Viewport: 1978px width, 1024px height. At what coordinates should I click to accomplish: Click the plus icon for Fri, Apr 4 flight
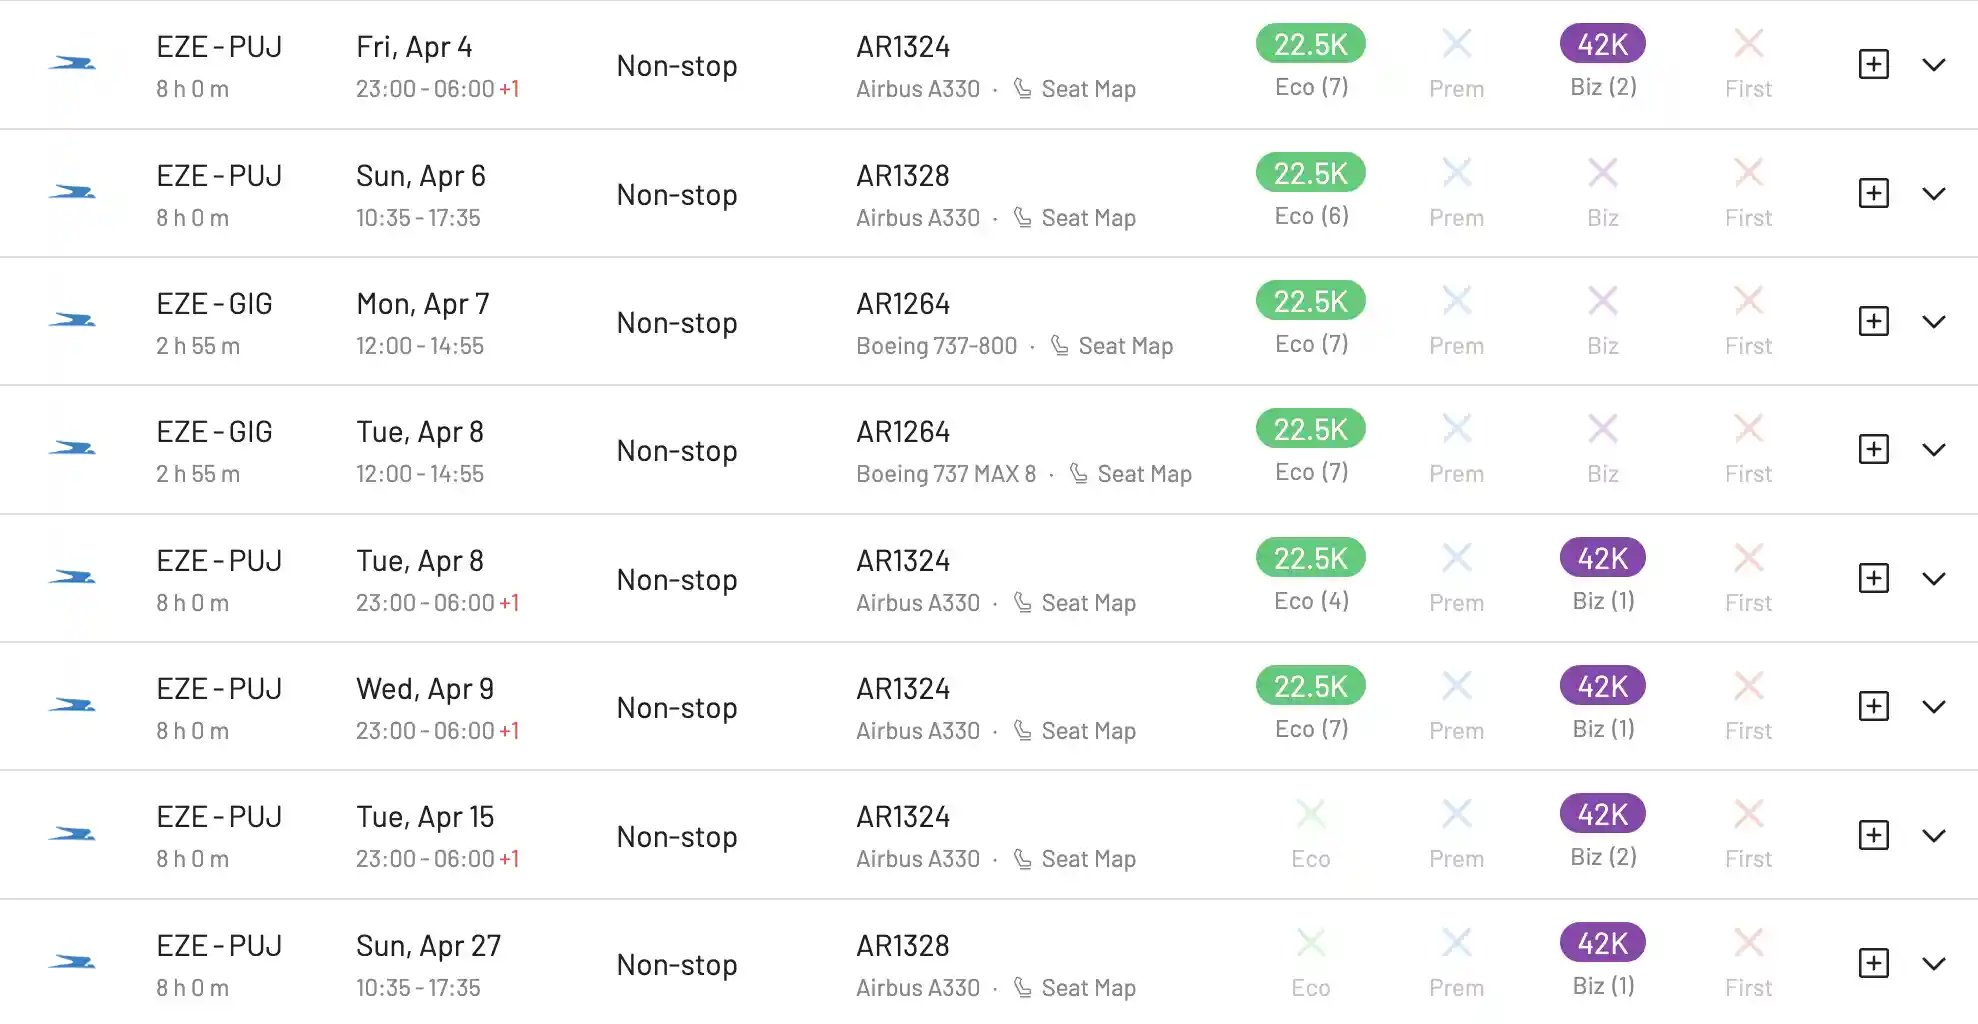click(1873, 65)
